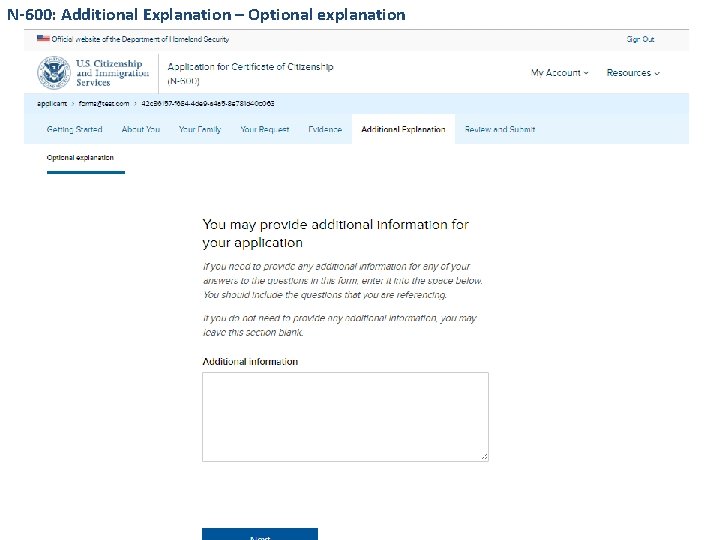
Task: Click the heading 'You may provide additional information'
Action: tap(336, 234)
